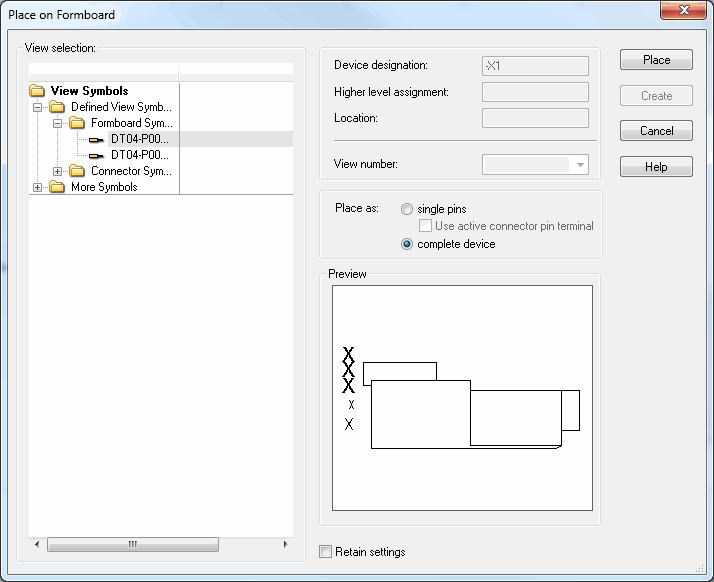The width and height of the screenshot is (714, 582).
Task: Click the second DT04-P00 connector symbol icon
Action: (x=96, y=155)
